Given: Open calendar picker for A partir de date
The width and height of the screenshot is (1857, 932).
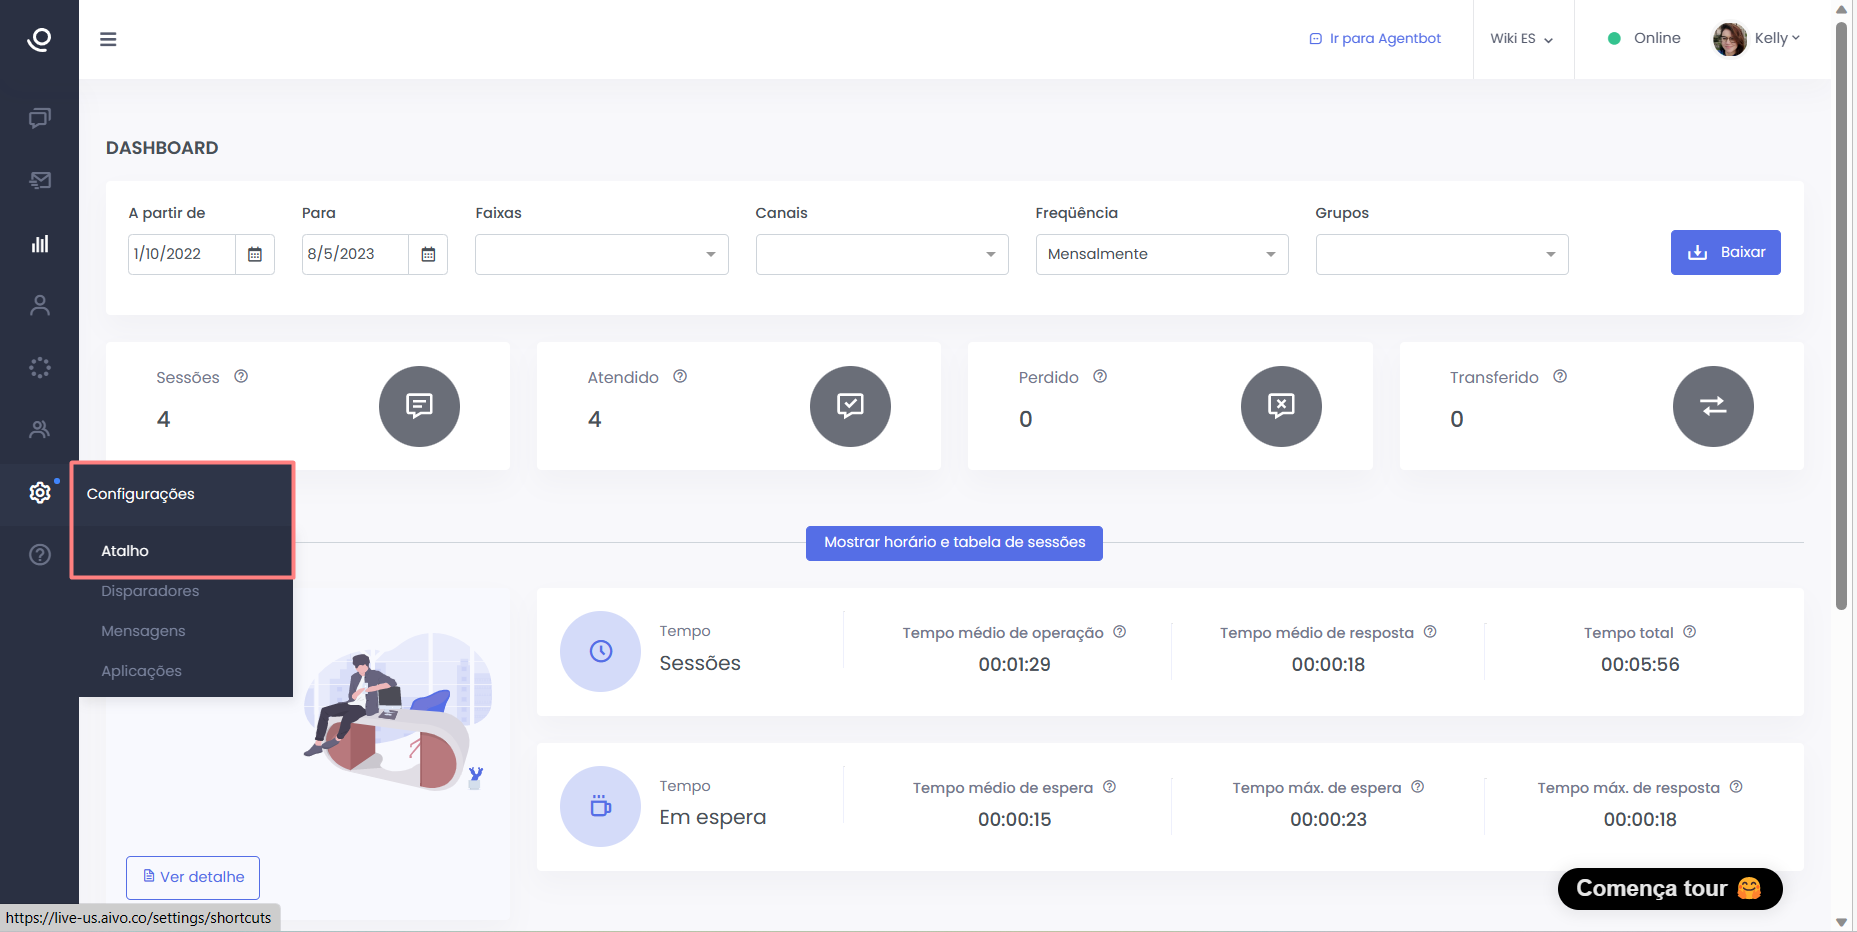Looking at the screenshot, I should [255, 255].
